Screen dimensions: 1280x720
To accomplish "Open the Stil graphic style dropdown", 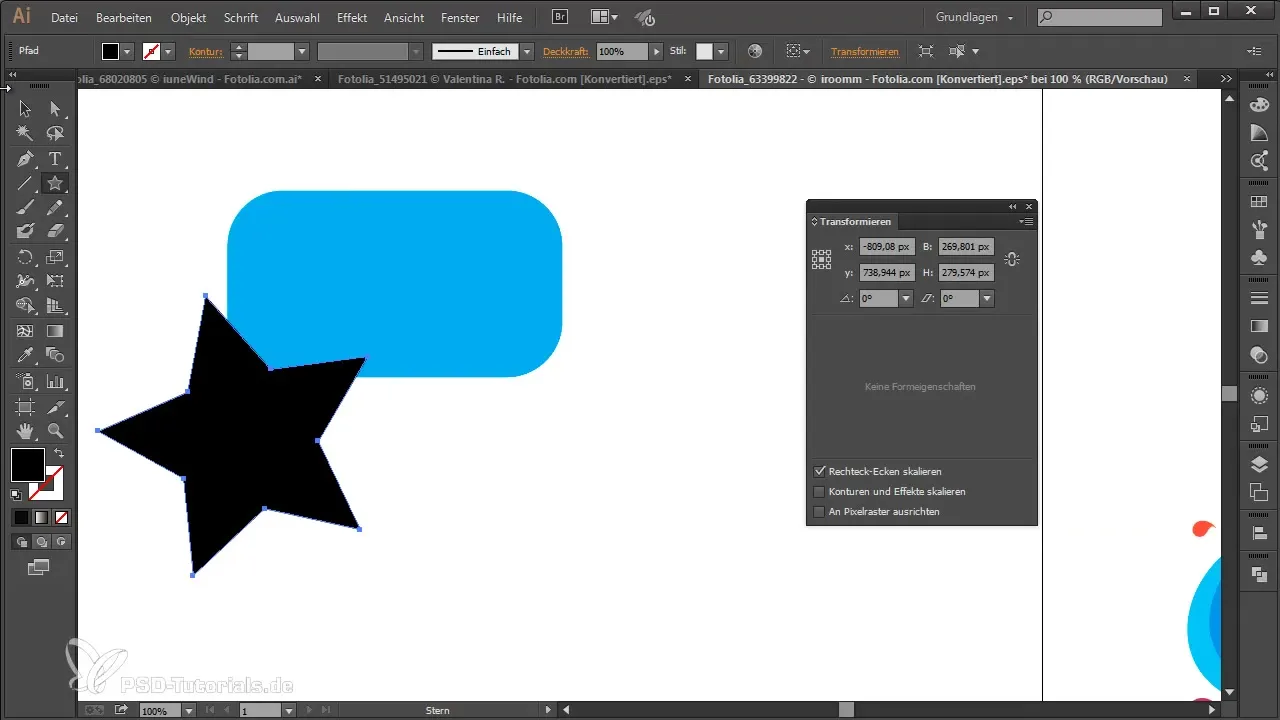I will click(722, 51).
